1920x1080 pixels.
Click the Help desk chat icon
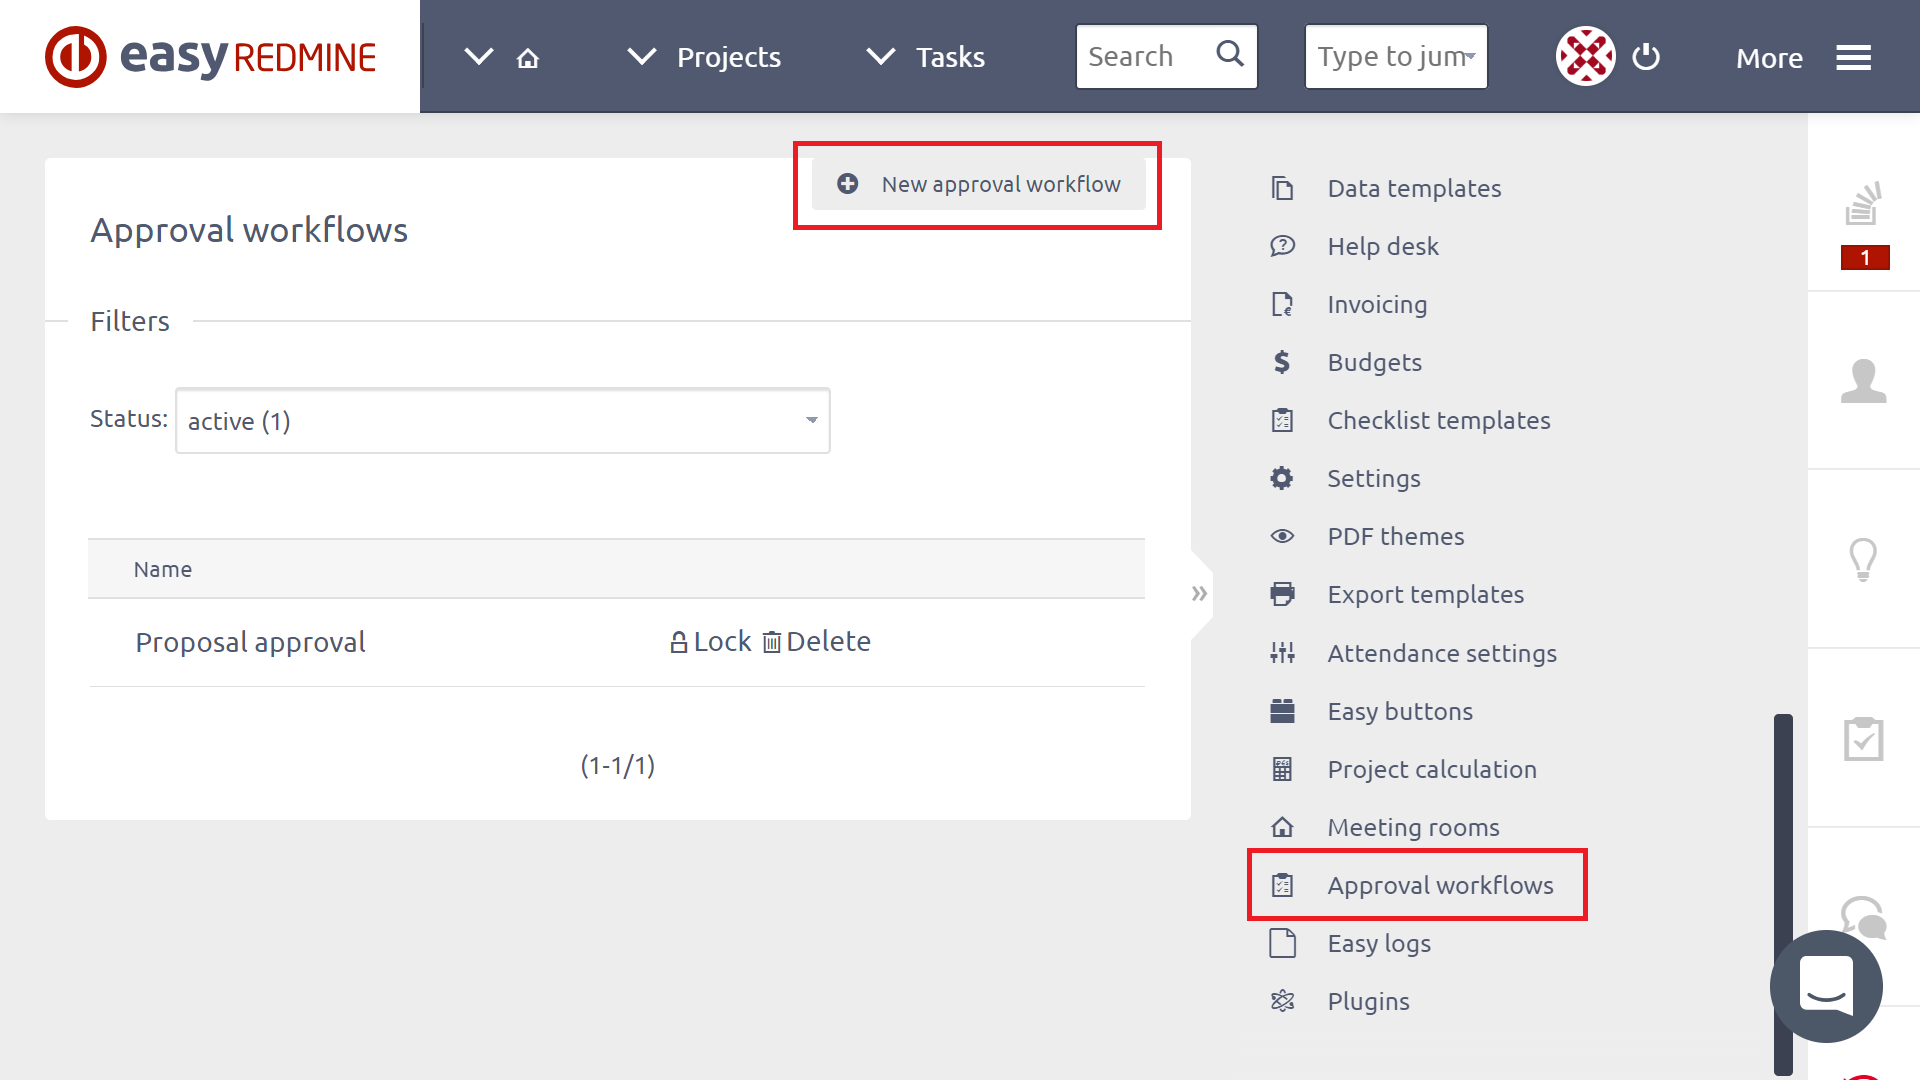1282,246
